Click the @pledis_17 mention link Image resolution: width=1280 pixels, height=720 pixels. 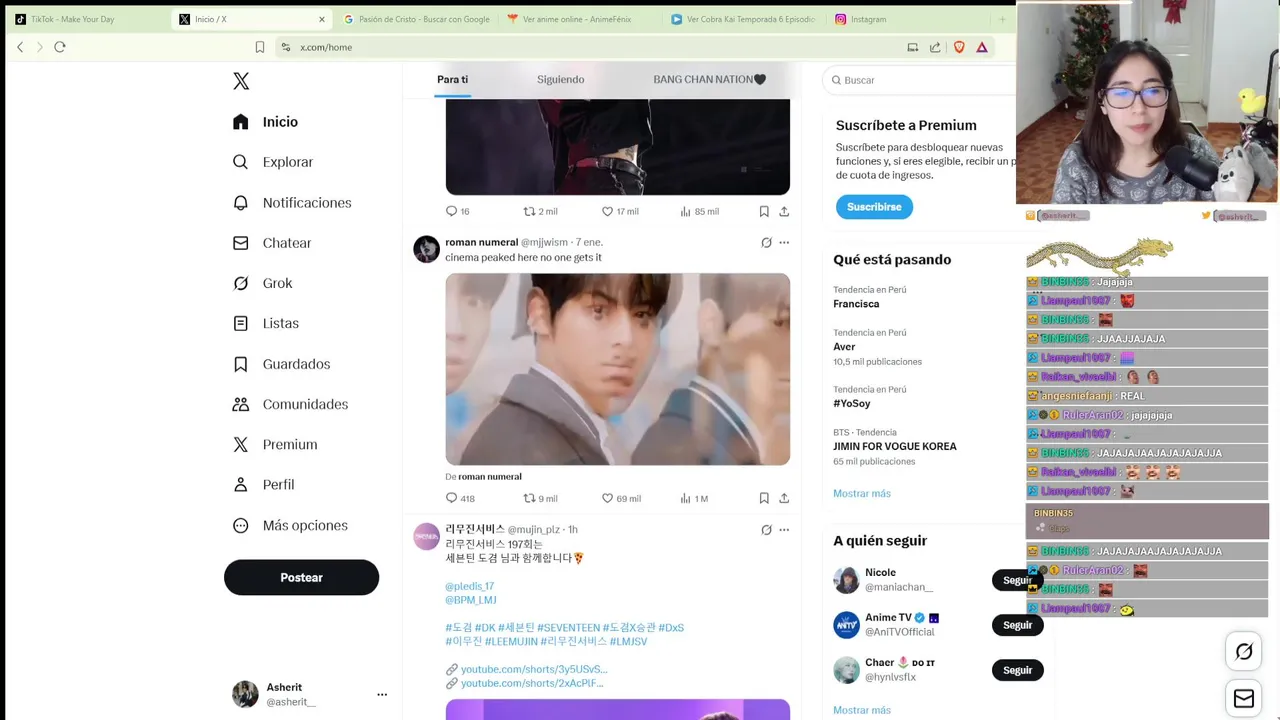pyautogui.click(x=469, y=586)
